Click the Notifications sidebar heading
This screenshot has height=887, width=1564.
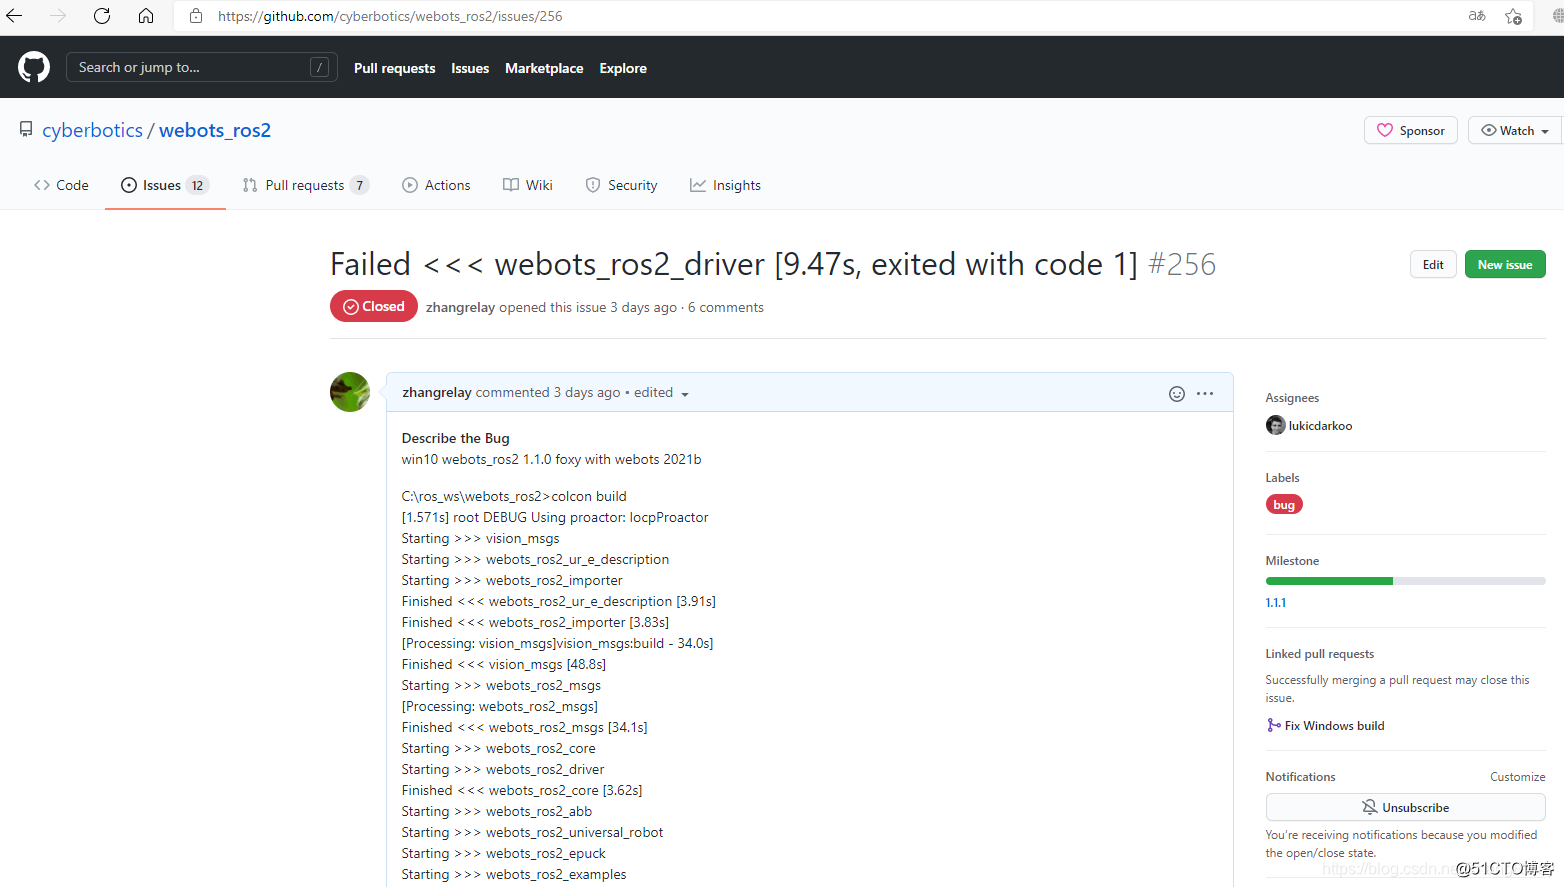point(1300,776)
